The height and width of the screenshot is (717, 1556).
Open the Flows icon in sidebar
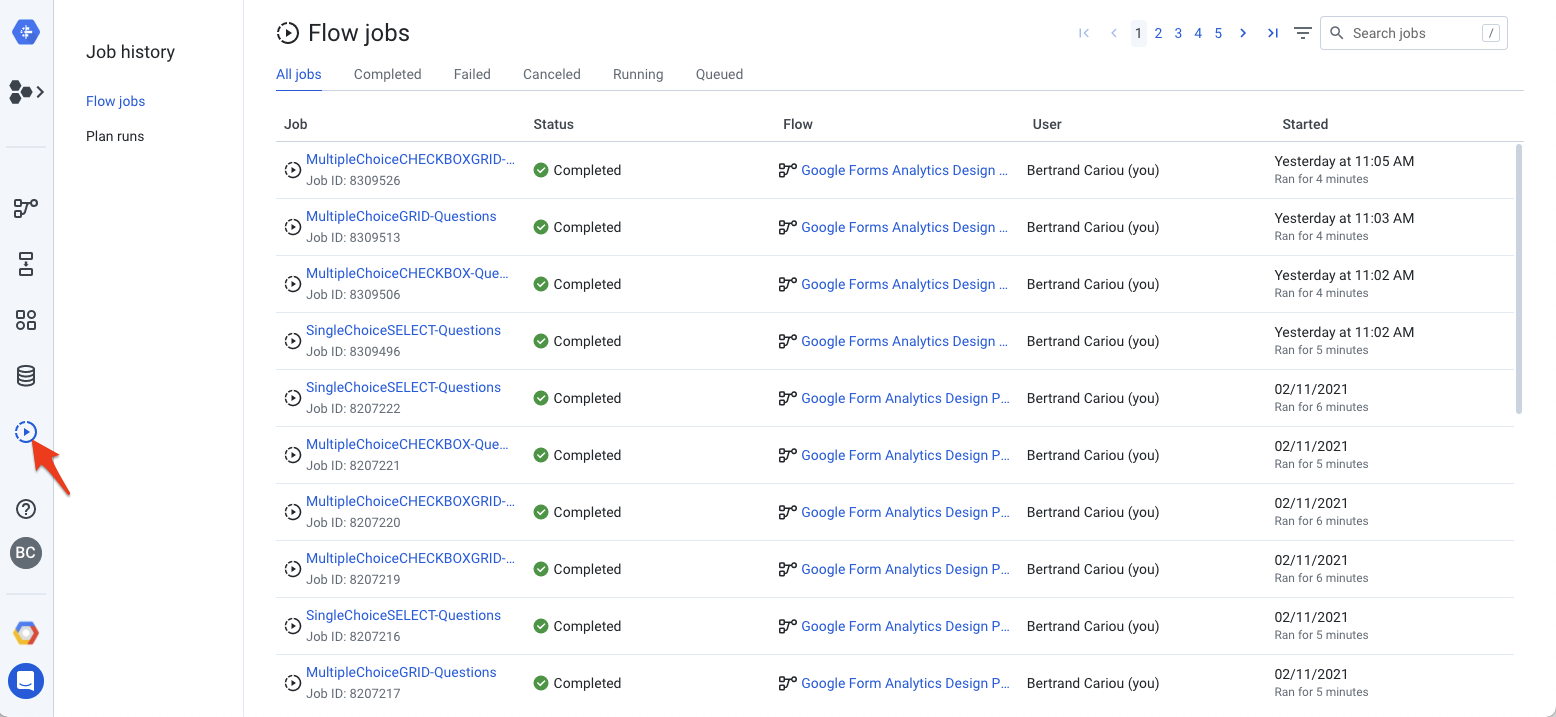coord(26,208)
